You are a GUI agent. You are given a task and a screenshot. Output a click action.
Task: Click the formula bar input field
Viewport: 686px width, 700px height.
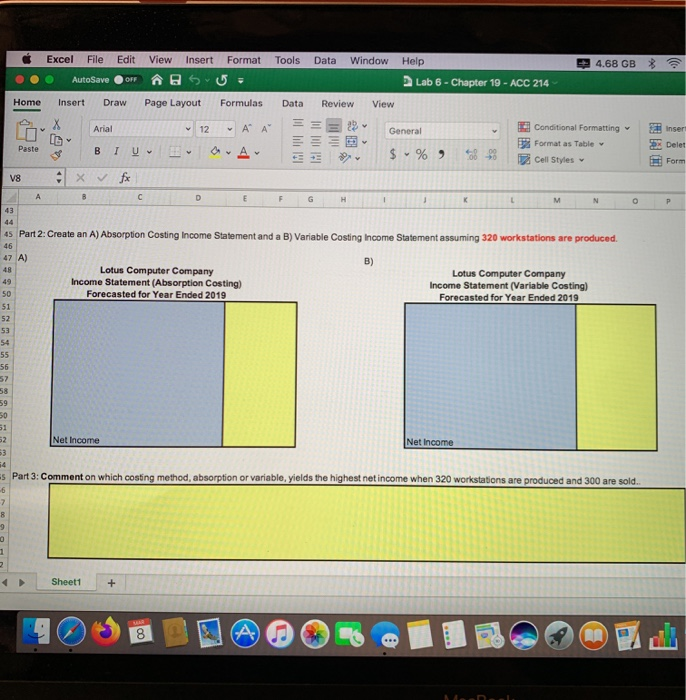(x=410, y=179)
